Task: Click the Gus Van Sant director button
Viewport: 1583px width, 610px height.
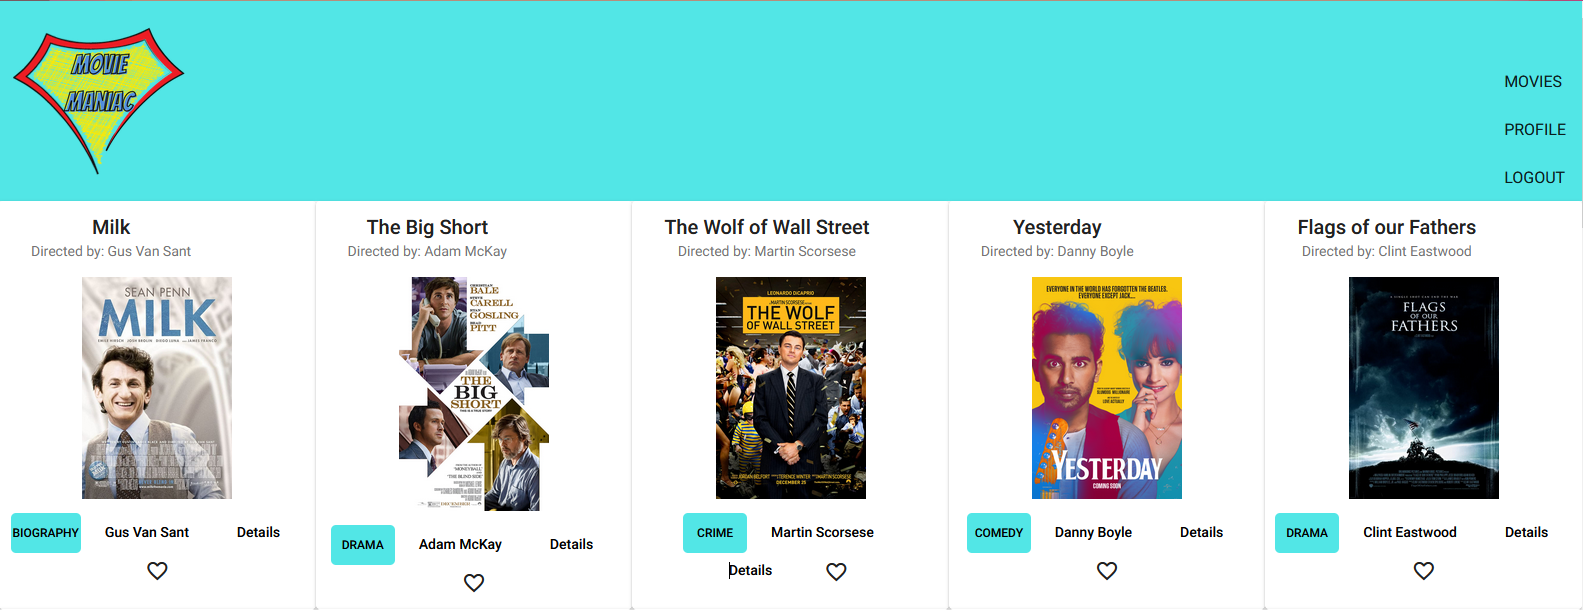Action: click(x=147, y=533)
